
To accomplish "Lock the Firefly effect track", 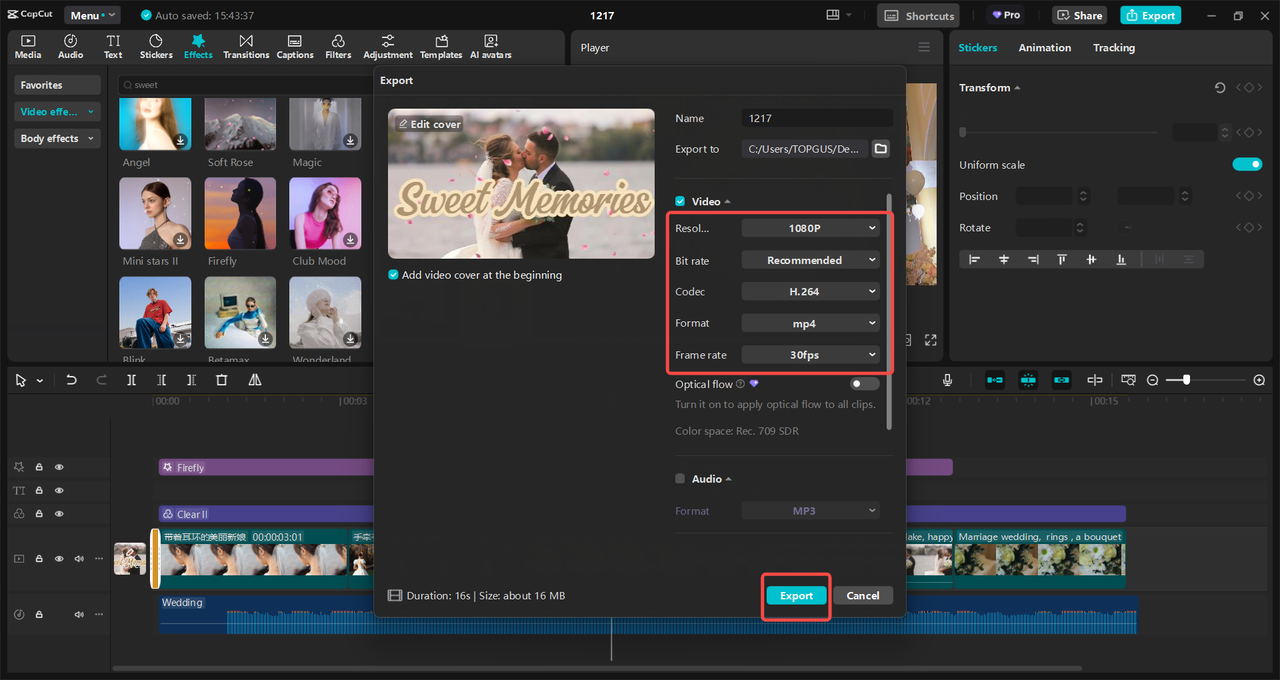I will (x=39, y=467).
